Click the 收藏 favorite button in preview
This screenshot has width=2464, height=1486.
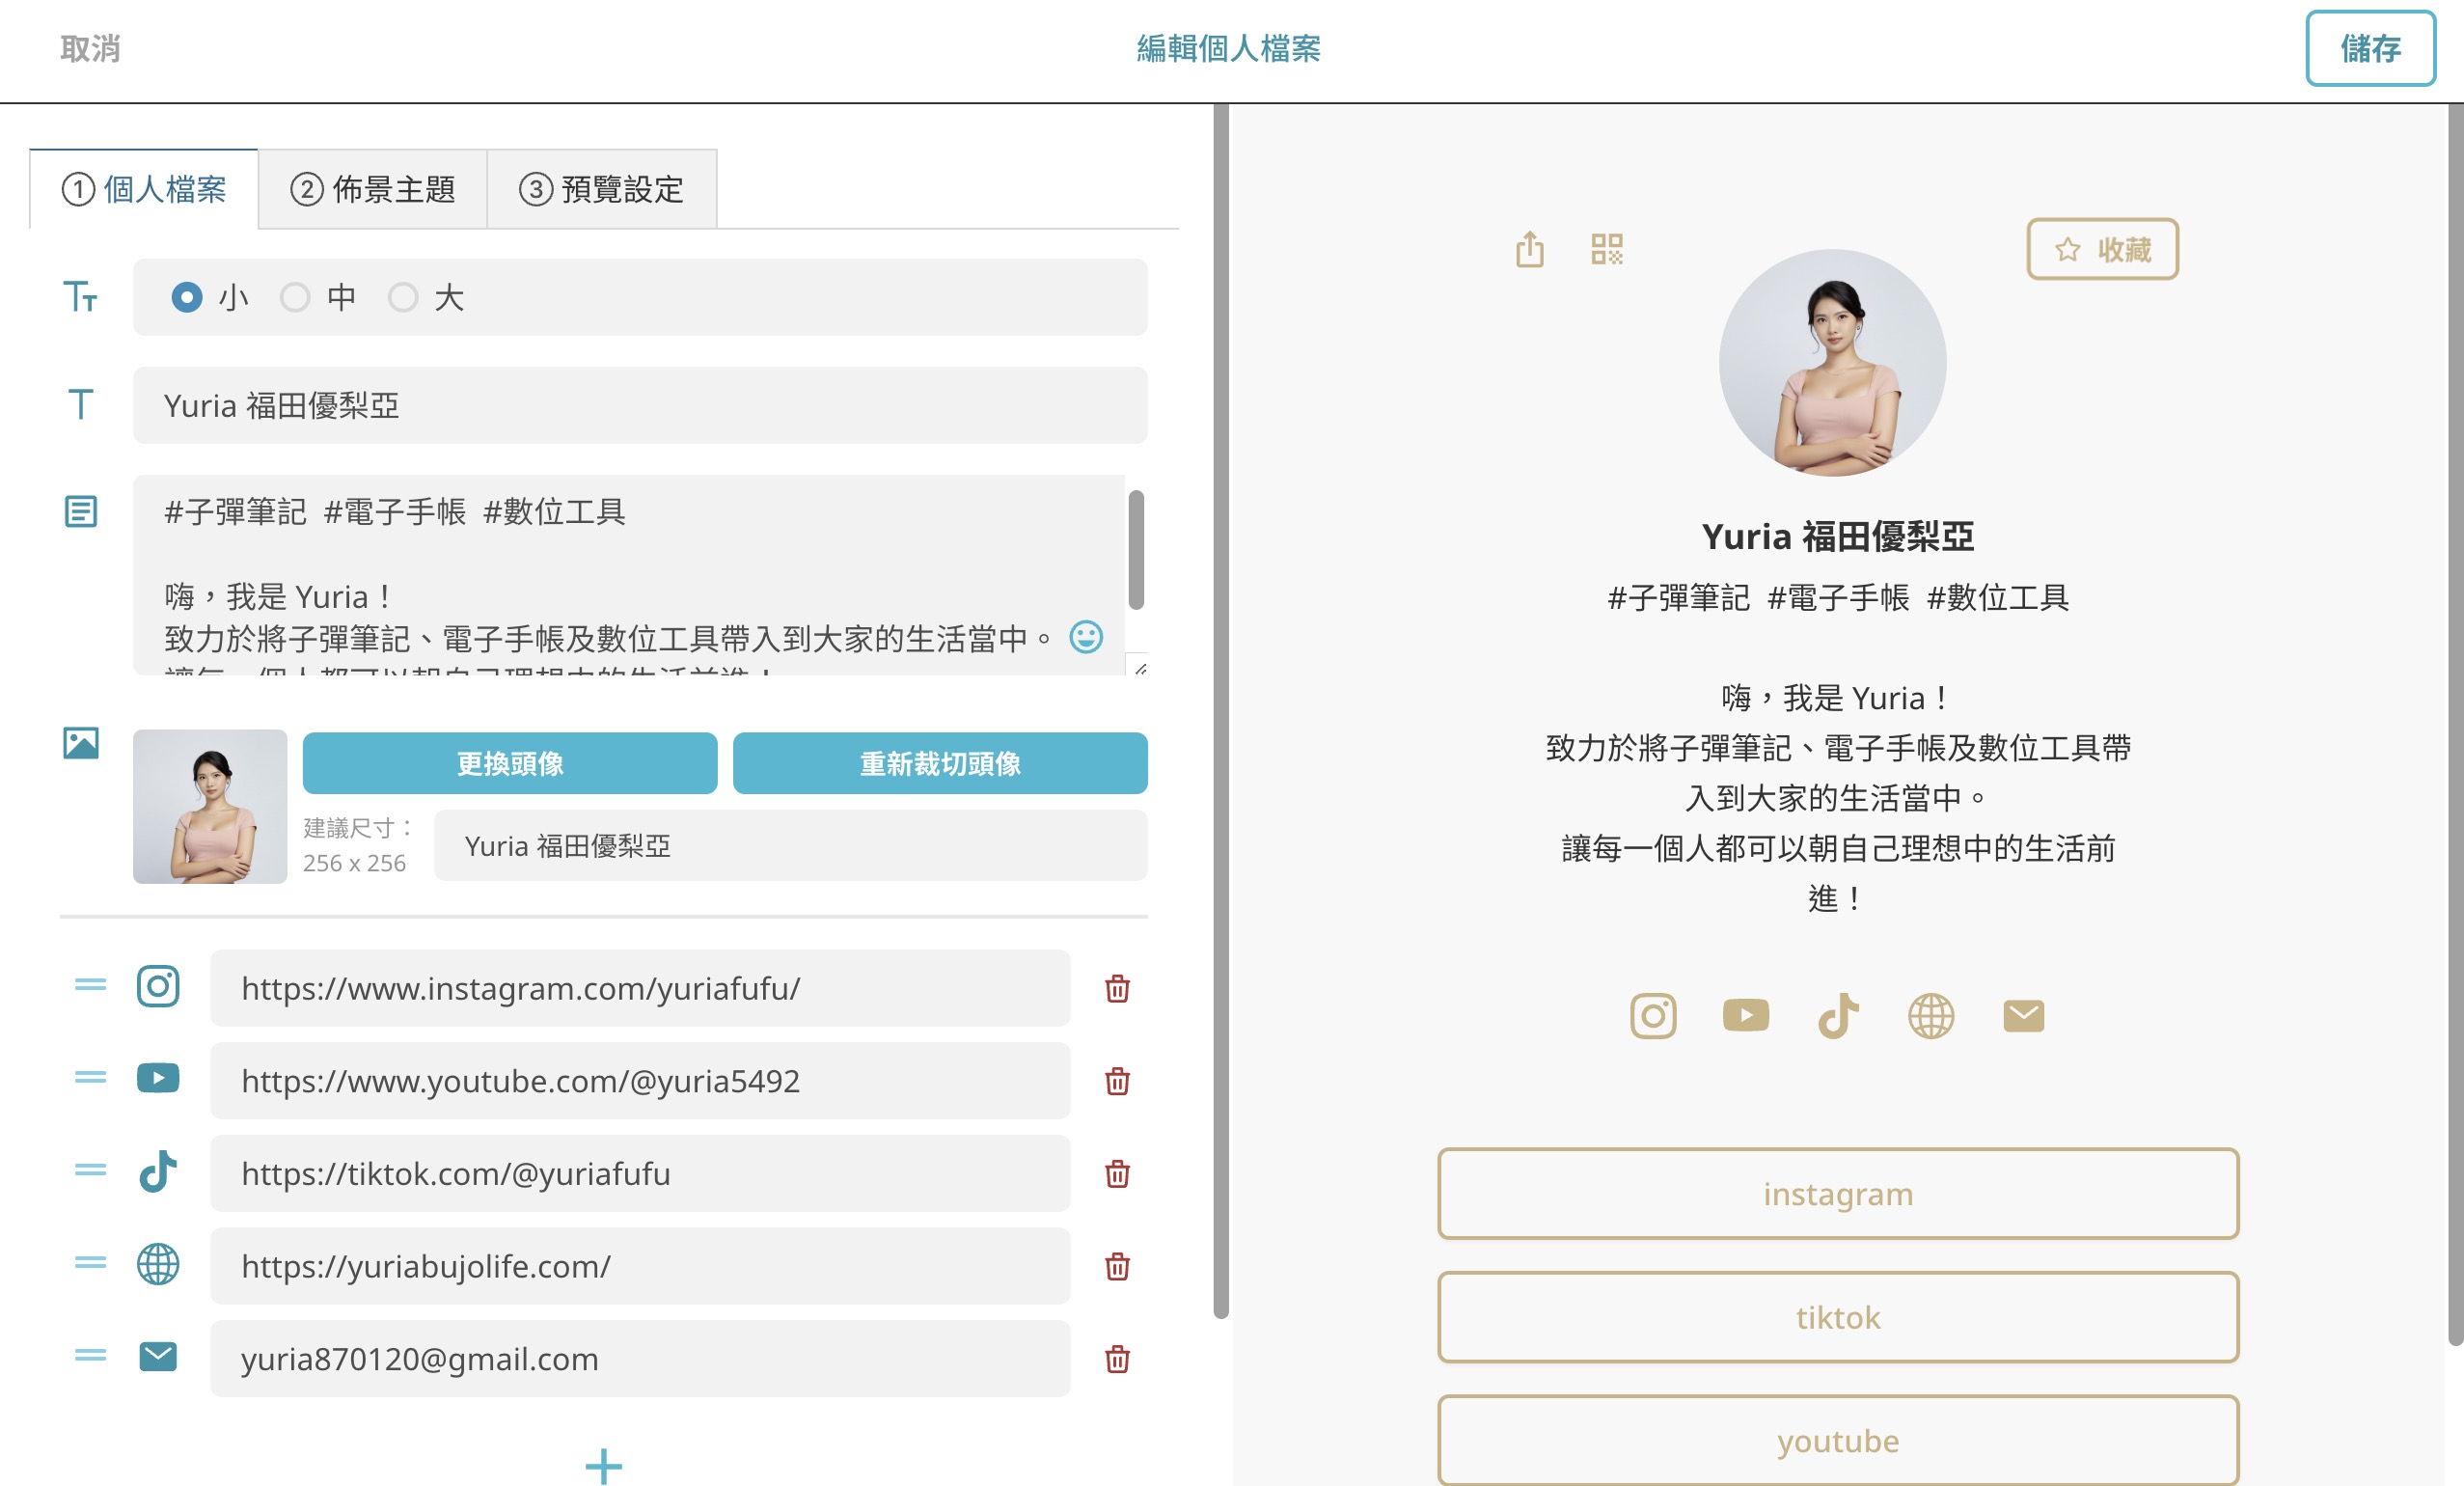coord(2102,249)
